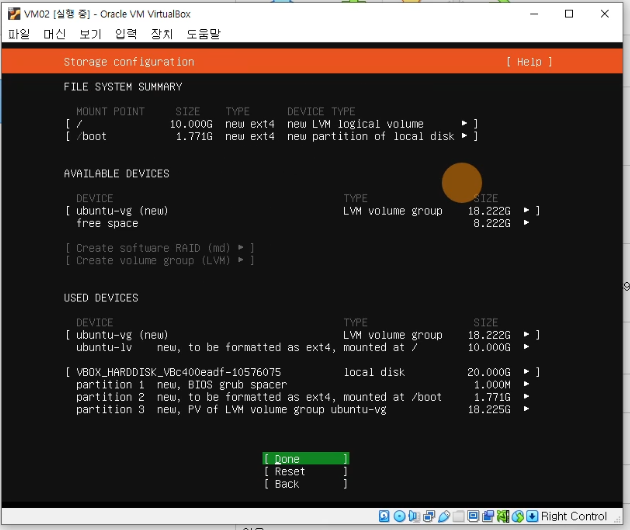Screen dimensions: 630x530
Task: Click 'LVM volume group' type under AVAILABLE DEVICES
Action: click(x=393, y=211)
